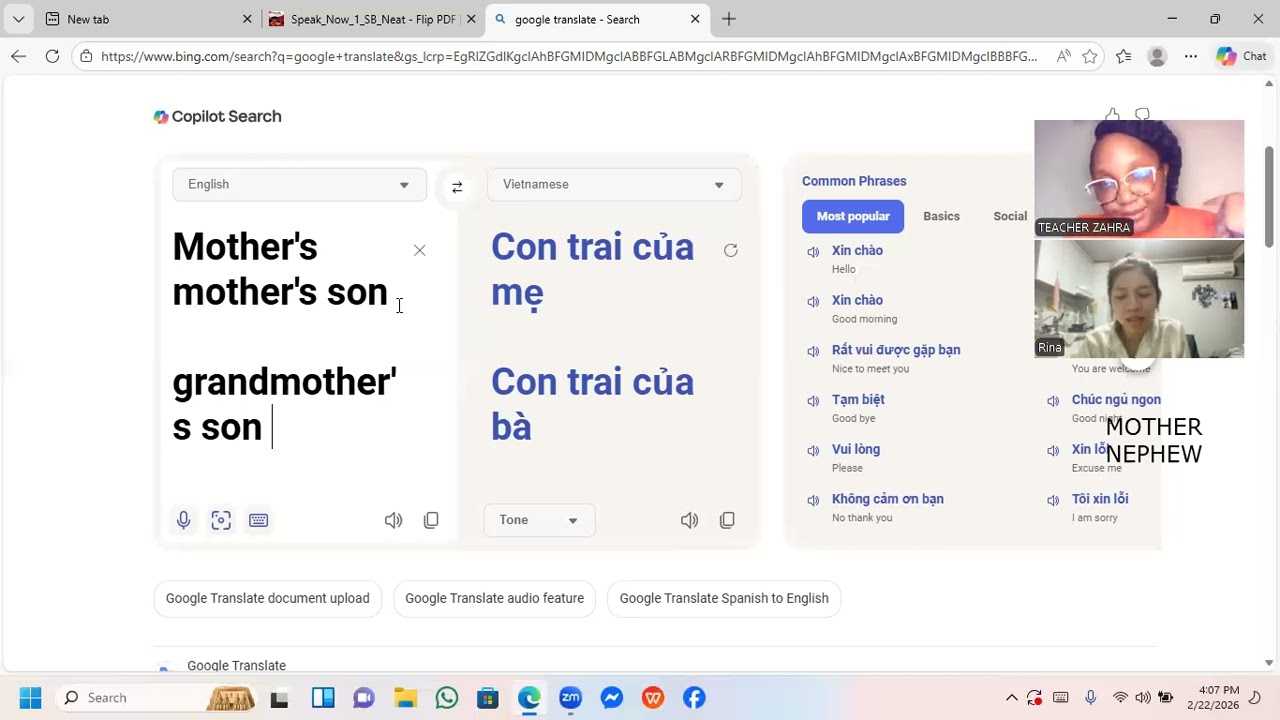Click the Read aloud icon in address bar
This screenshot has height=720, width=1280.
1063,57
